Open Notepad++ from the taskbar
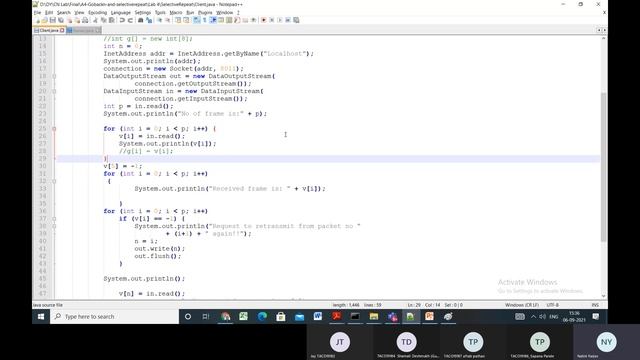This screenshot has width=640, height=360. pyautogui.click(x=410, y=317)
